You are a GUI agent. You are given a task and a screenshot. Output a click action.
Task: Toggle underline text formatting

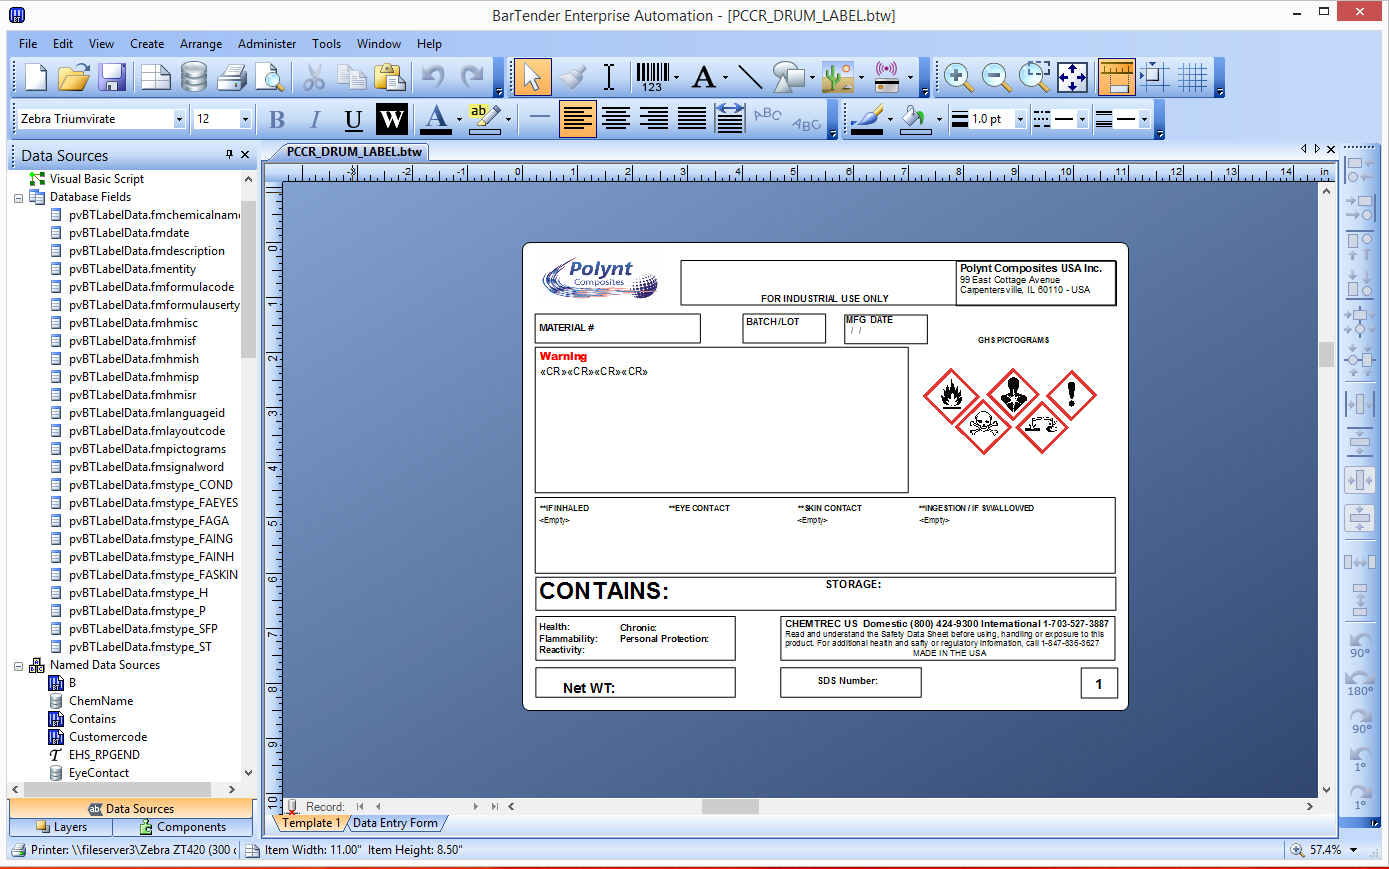(353, 119)
